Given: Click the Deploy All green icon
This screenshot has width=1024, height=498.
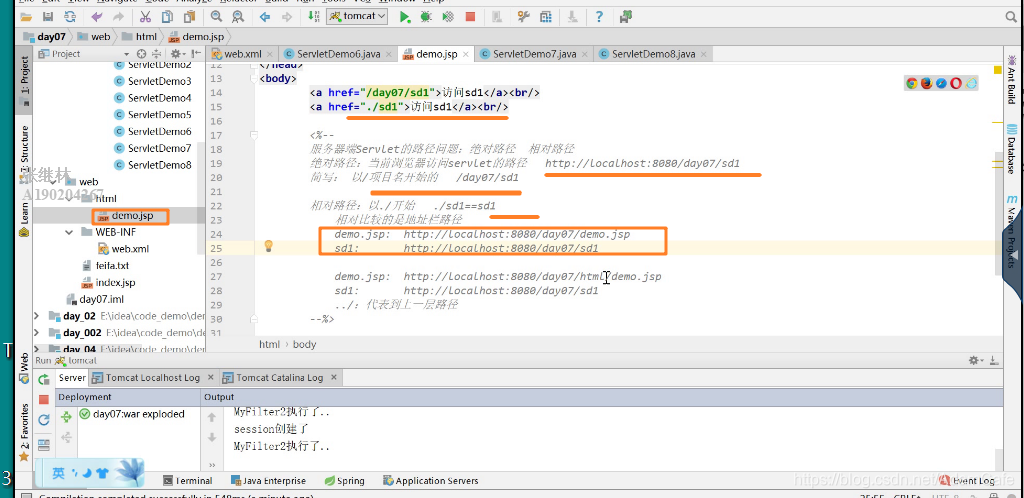Looking at the screenshot, I should coord(66,416).
